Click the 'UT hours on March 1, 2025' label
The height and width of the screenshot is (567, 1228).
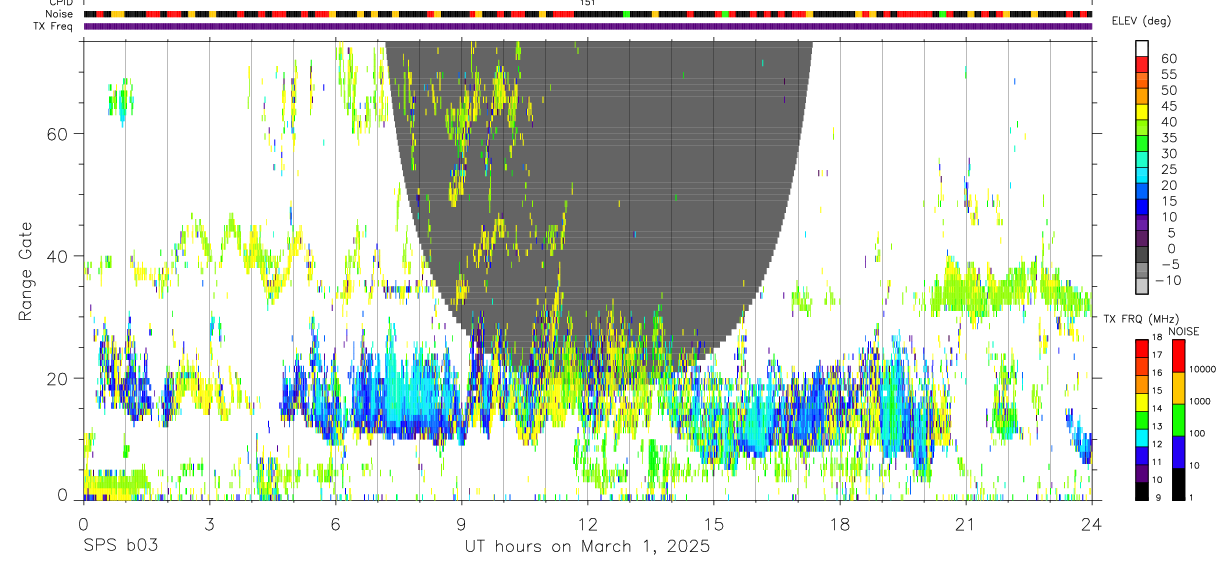[x=587, y=547]
